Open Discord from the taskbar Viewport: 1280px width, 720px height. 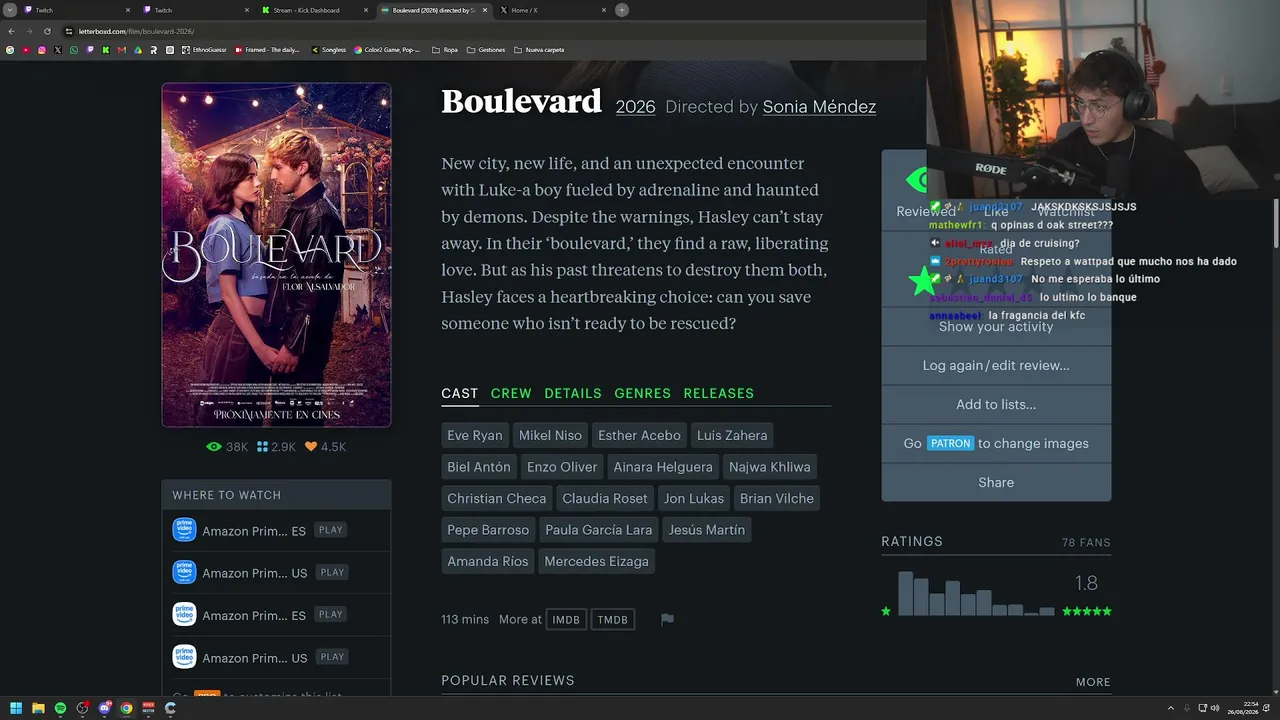(x=104, y=708)
